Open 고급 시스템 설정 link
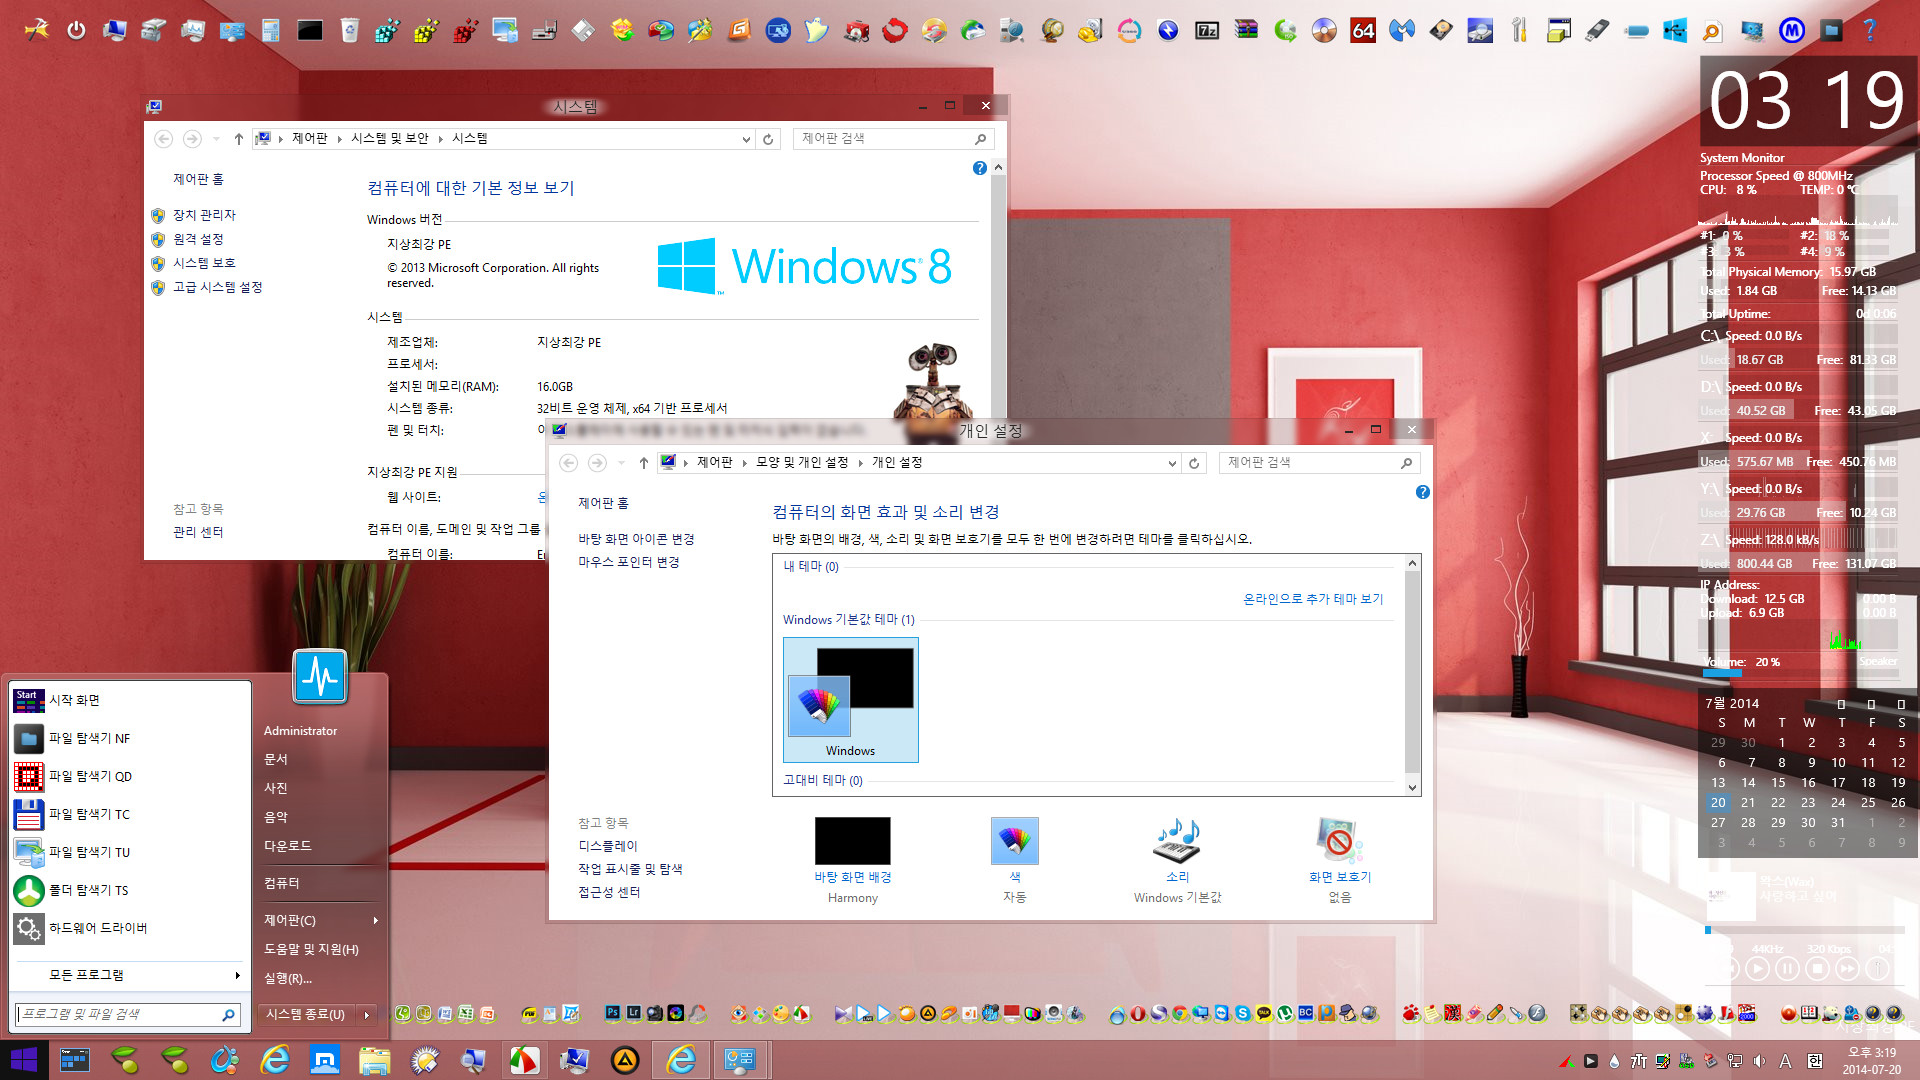 [217, 287]
